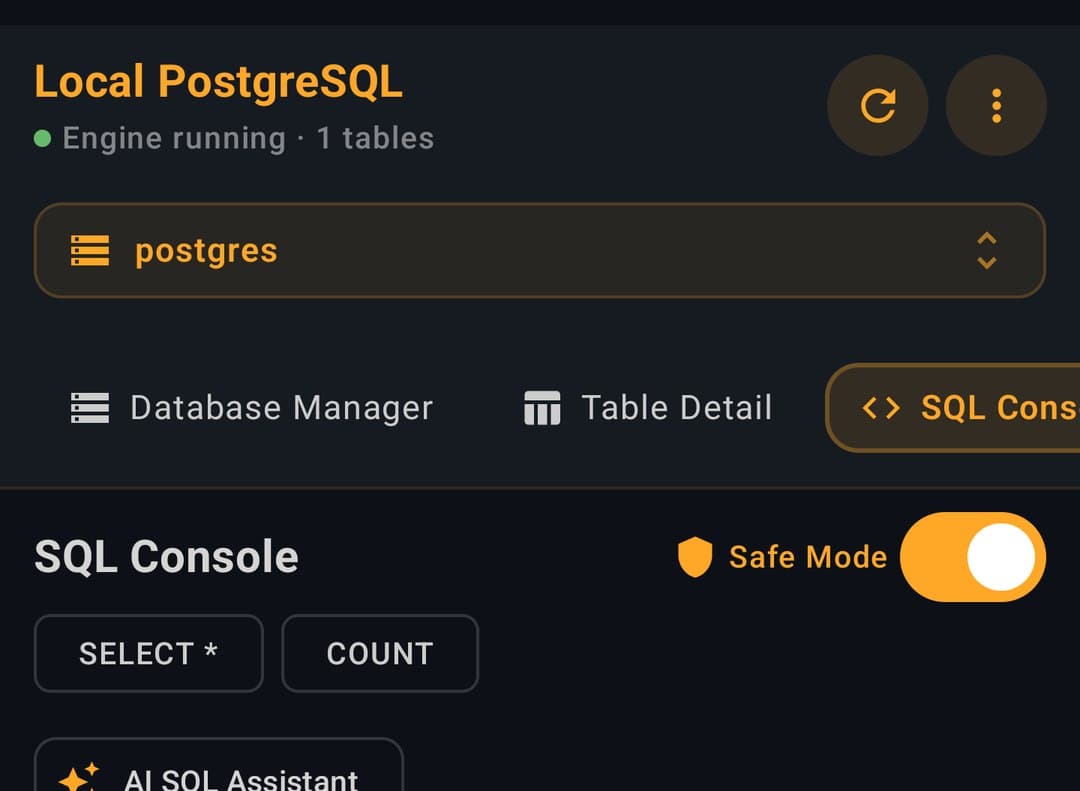The image size is (1080, 791).
Task: Click the SQL Console code brackets icon
Action: pos(881,408)
